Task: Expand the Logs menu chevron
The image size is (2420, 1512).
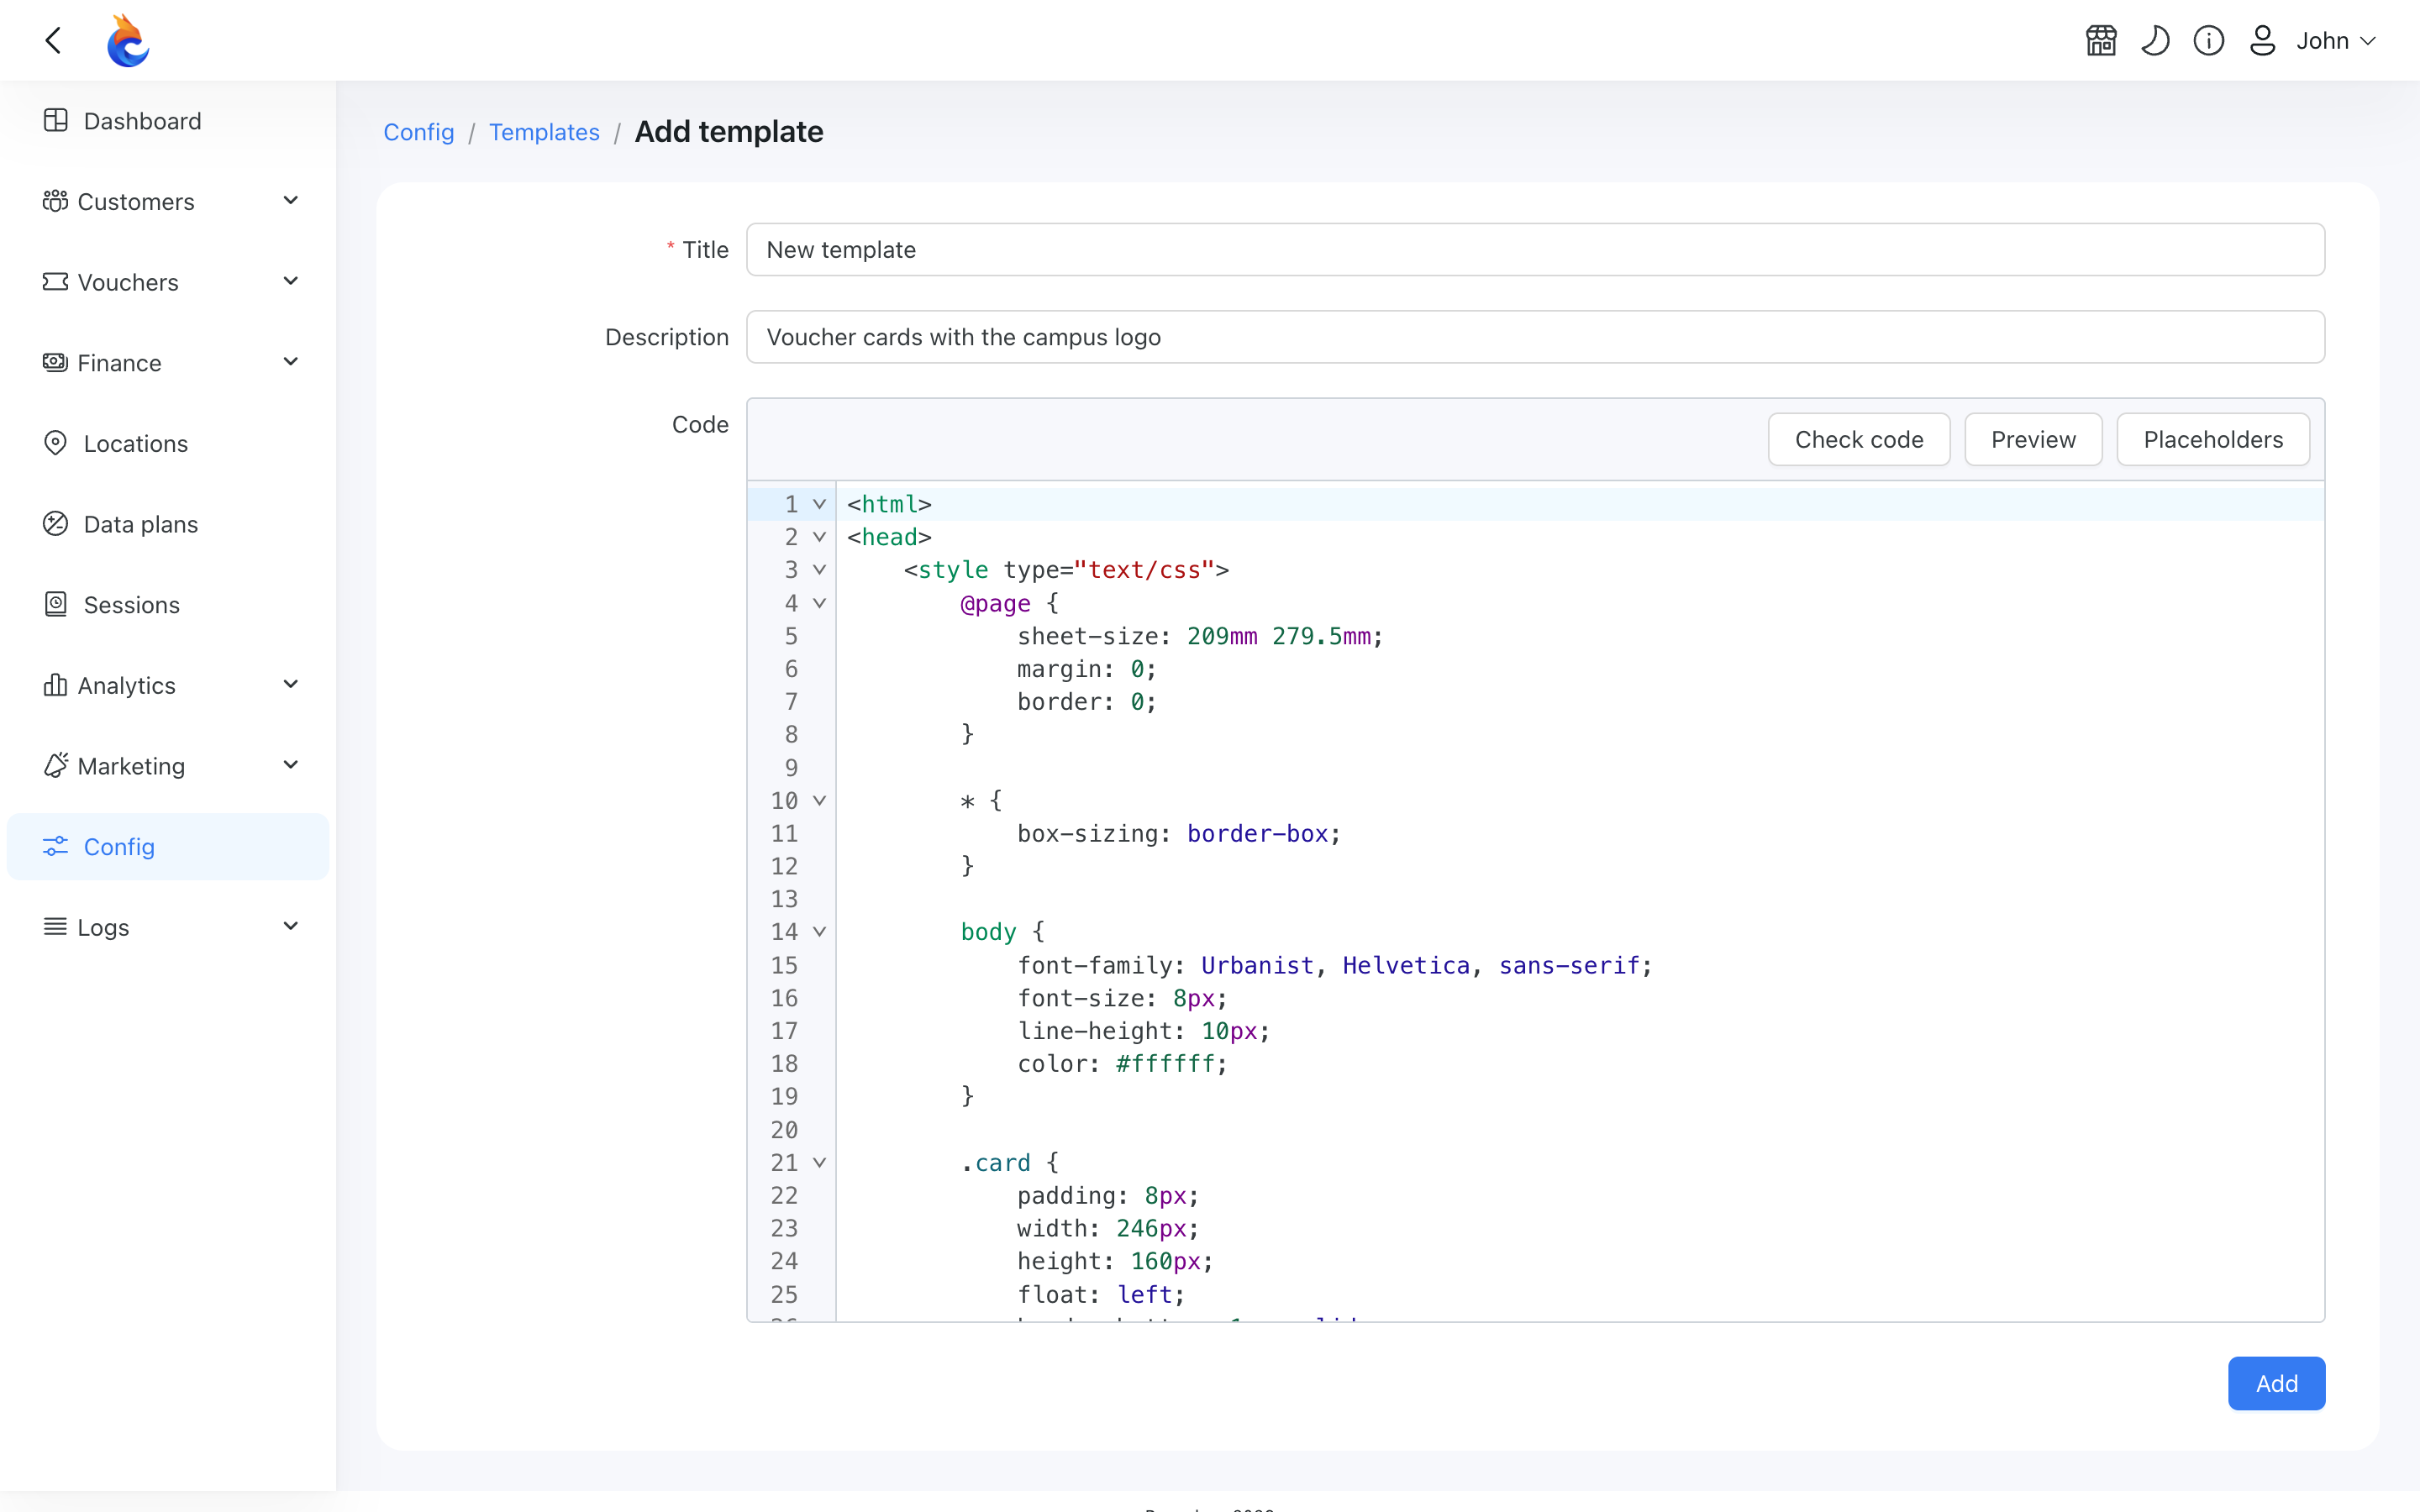Action: 291,927
